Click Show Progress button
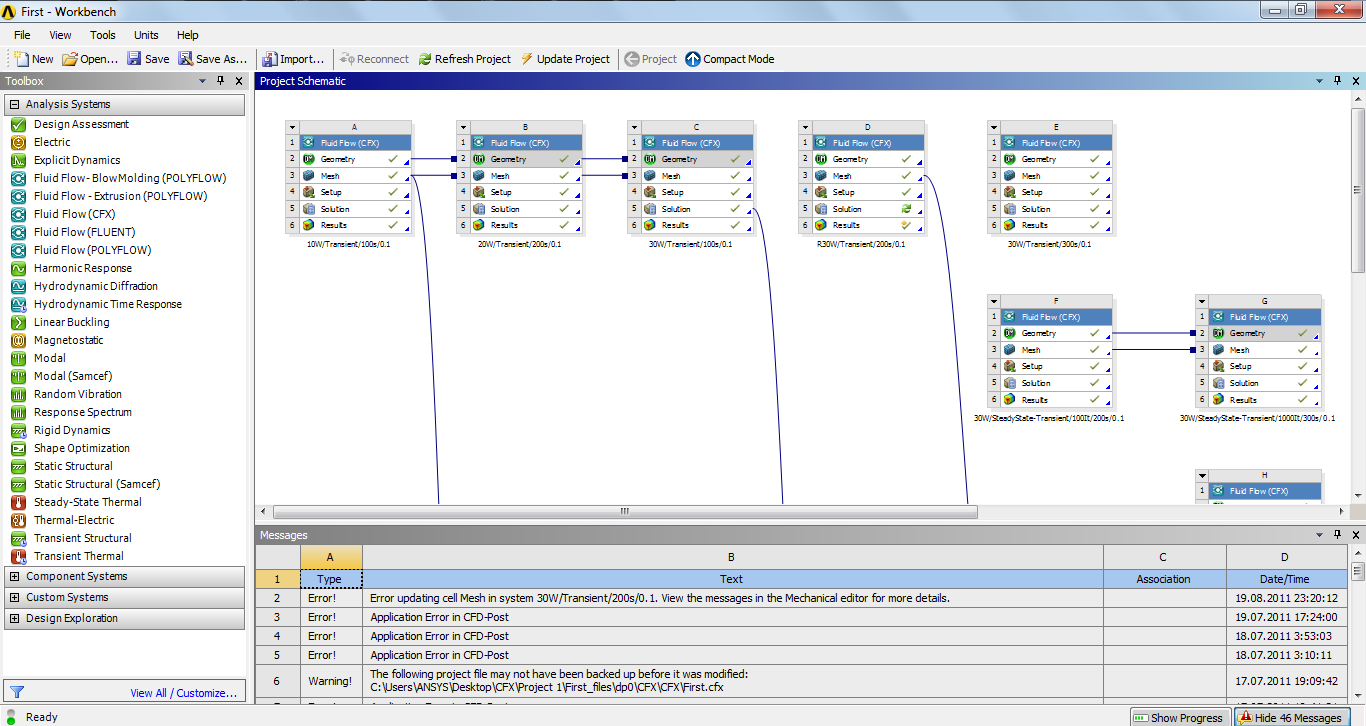 tap(1179, 717)
